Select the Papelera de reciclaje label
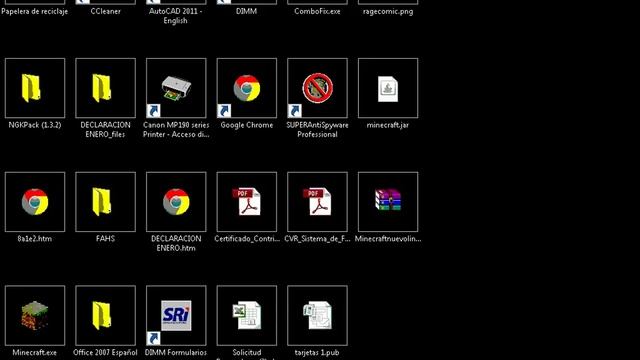Viewport: 640px width, 360px height. point(35,11)
